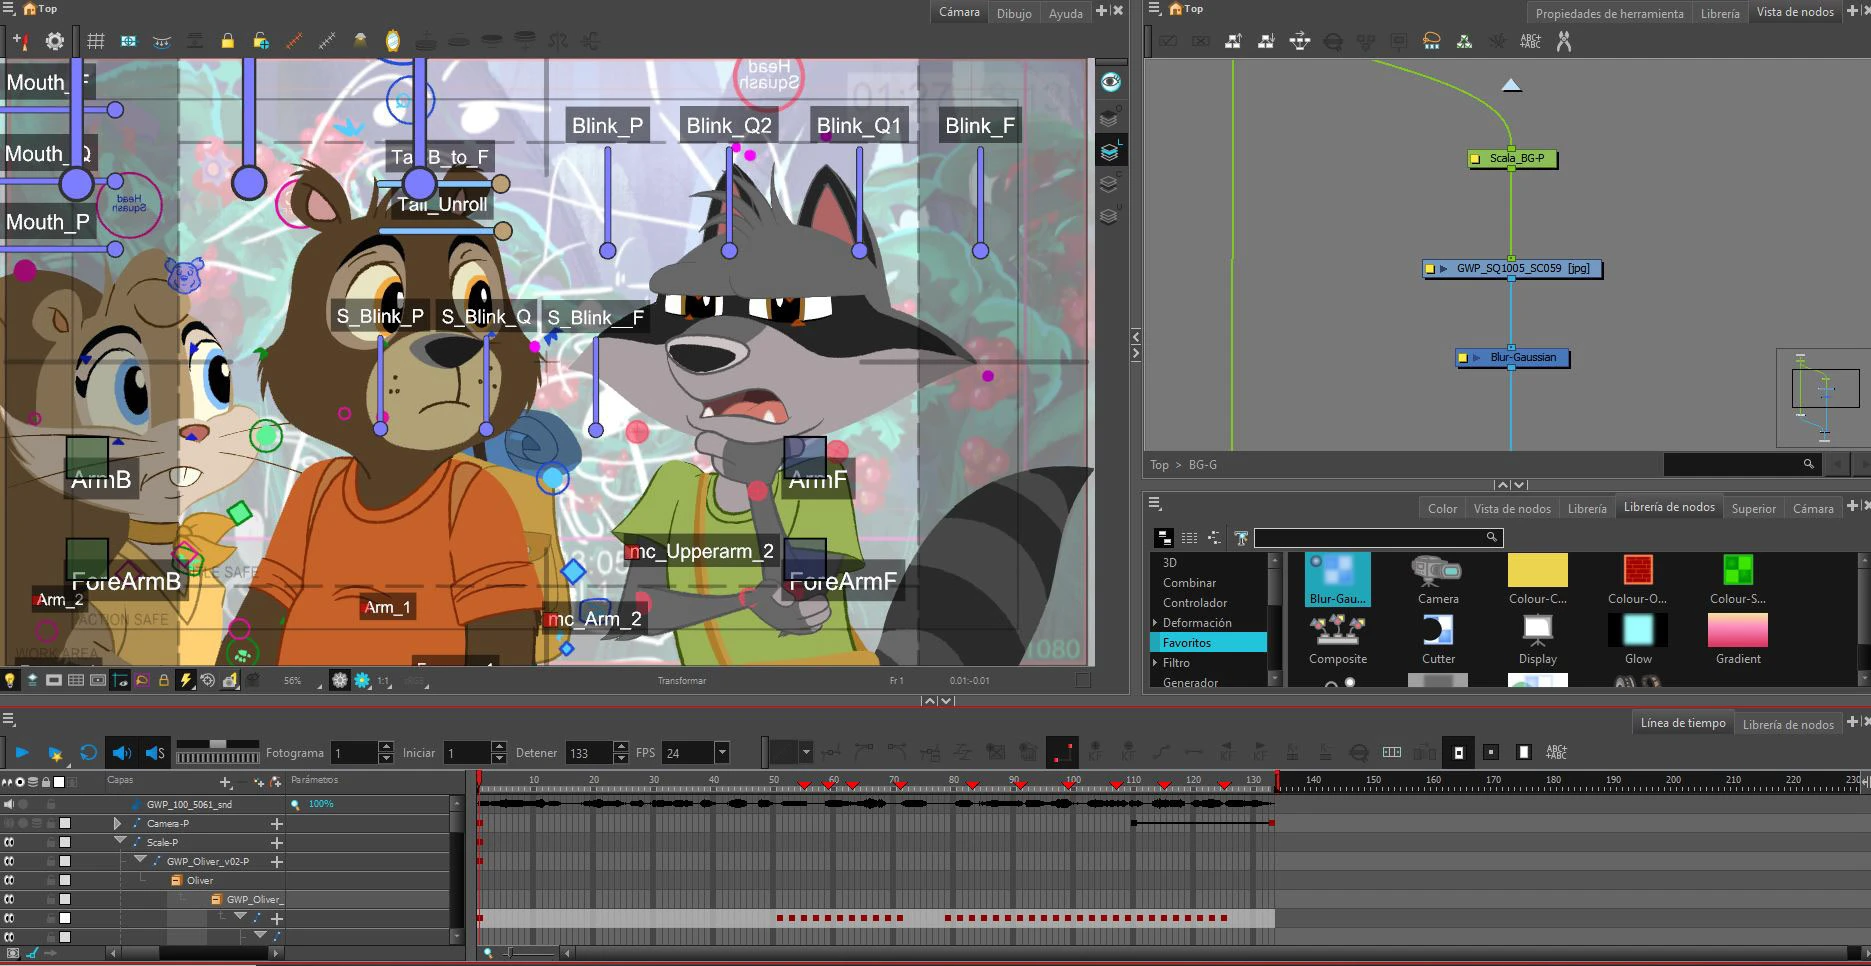Toggle sound playback speaker icon

(121, 753)
